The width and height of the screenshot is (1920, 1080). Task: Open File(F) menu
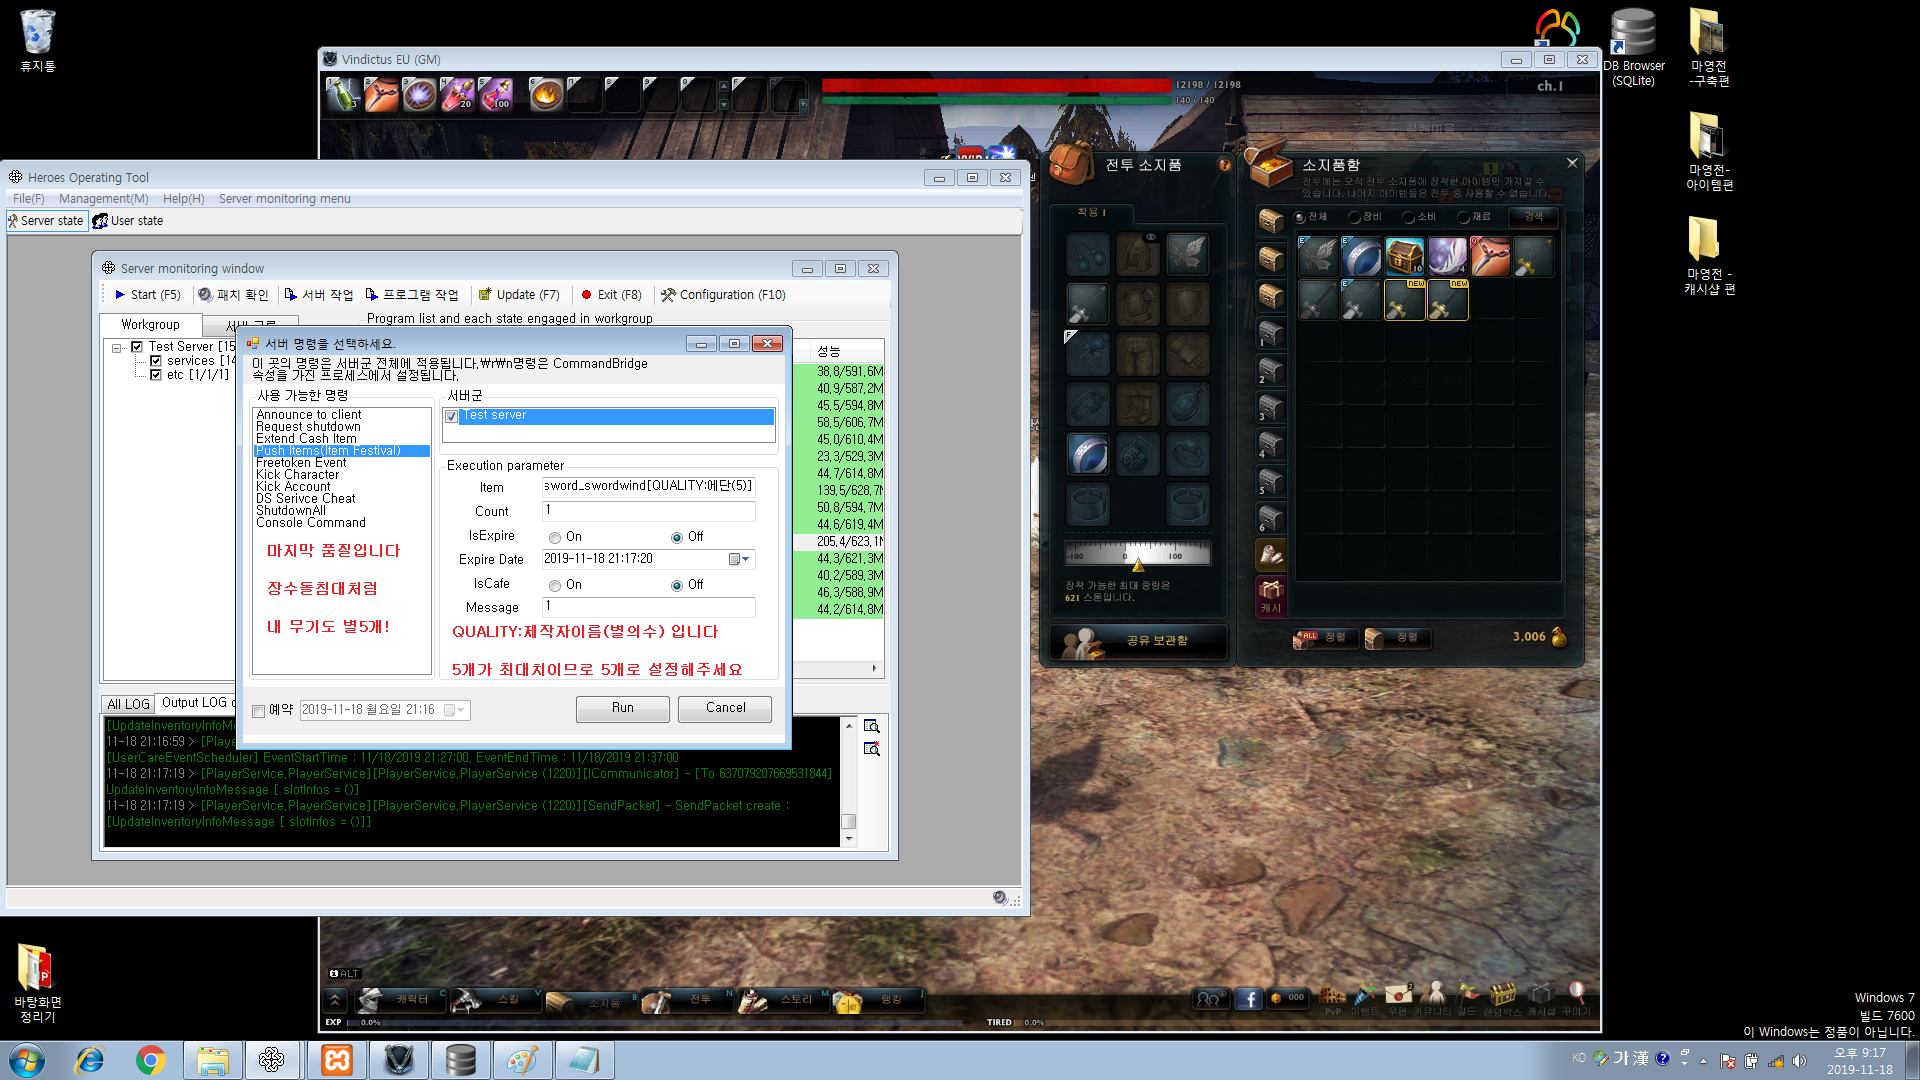(28, 199)
